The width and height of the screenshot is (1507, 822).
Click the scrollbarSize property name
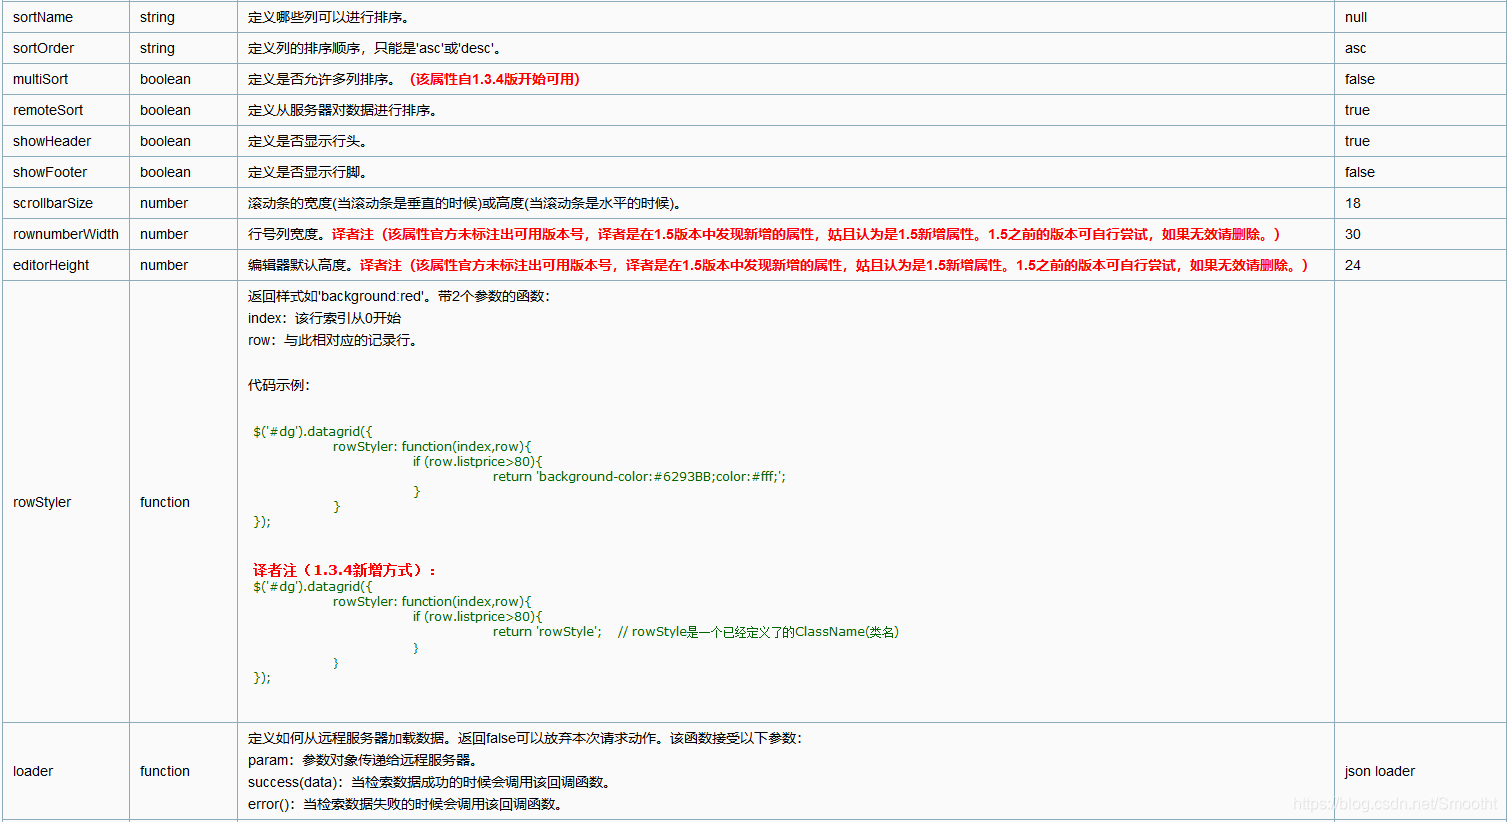click(x=53, y=203)
